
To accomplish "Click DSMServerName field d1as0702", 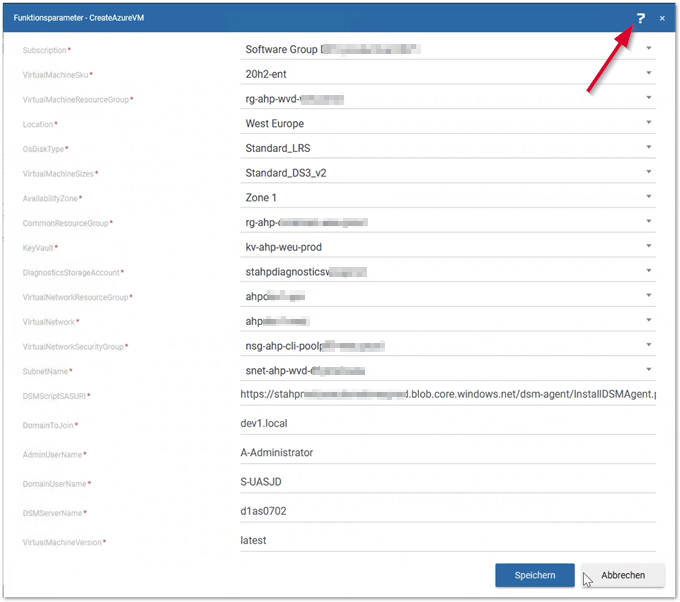I will click(x=448, y=511).
